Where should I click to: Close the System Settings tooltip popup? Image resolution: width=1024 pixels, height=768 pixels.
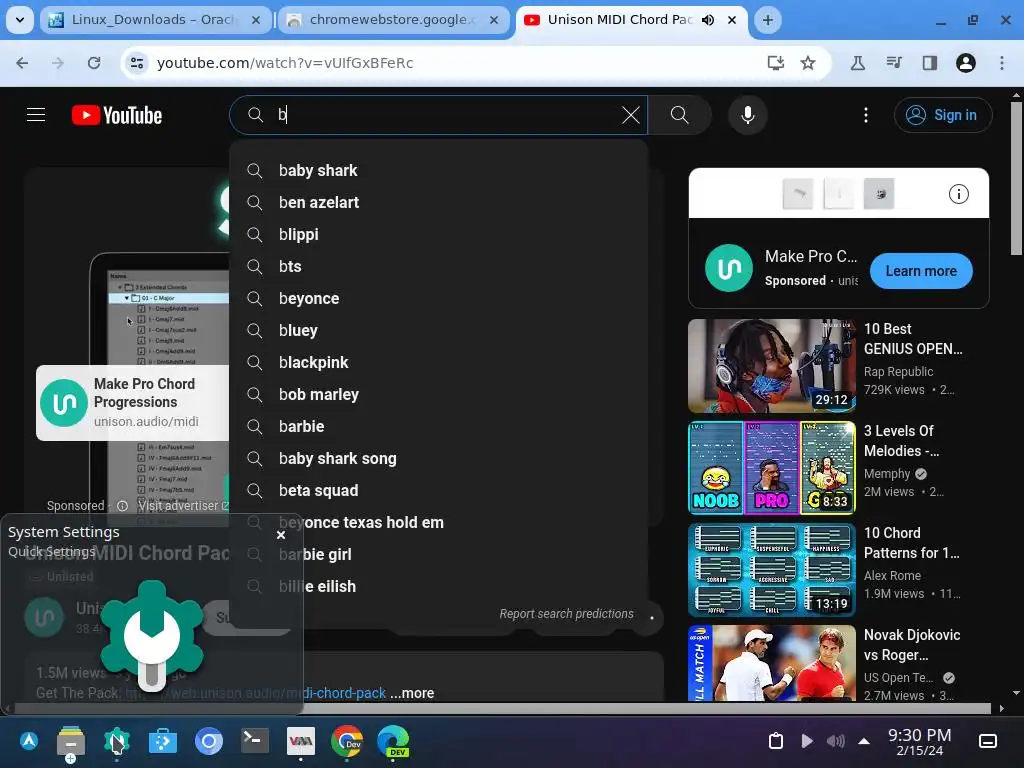(281, 535)
